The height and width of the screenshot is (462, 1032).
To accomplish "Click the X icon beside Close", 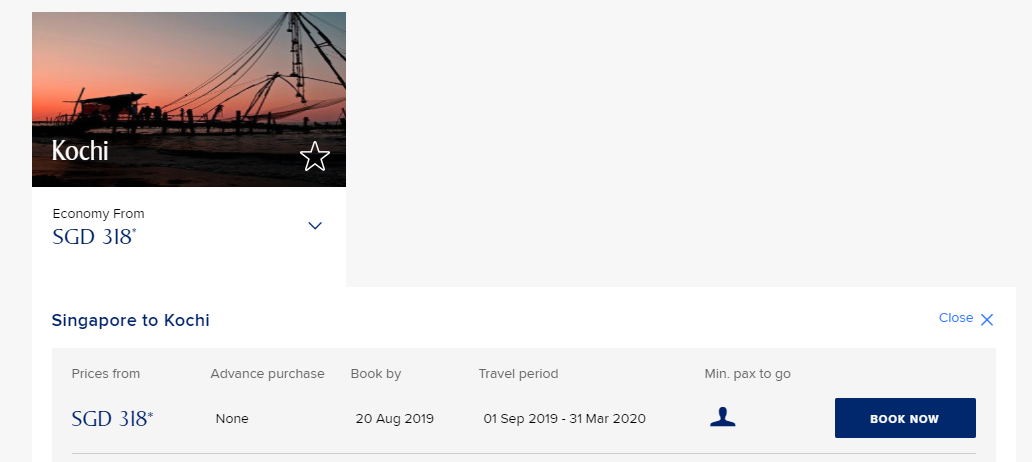I will pos(987,320).
